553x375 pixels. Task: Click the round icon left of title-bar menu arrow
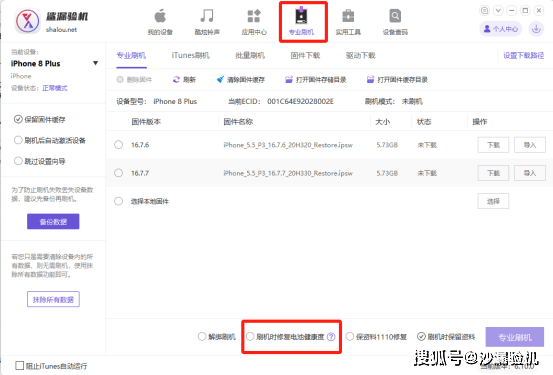tap(485, 11)
